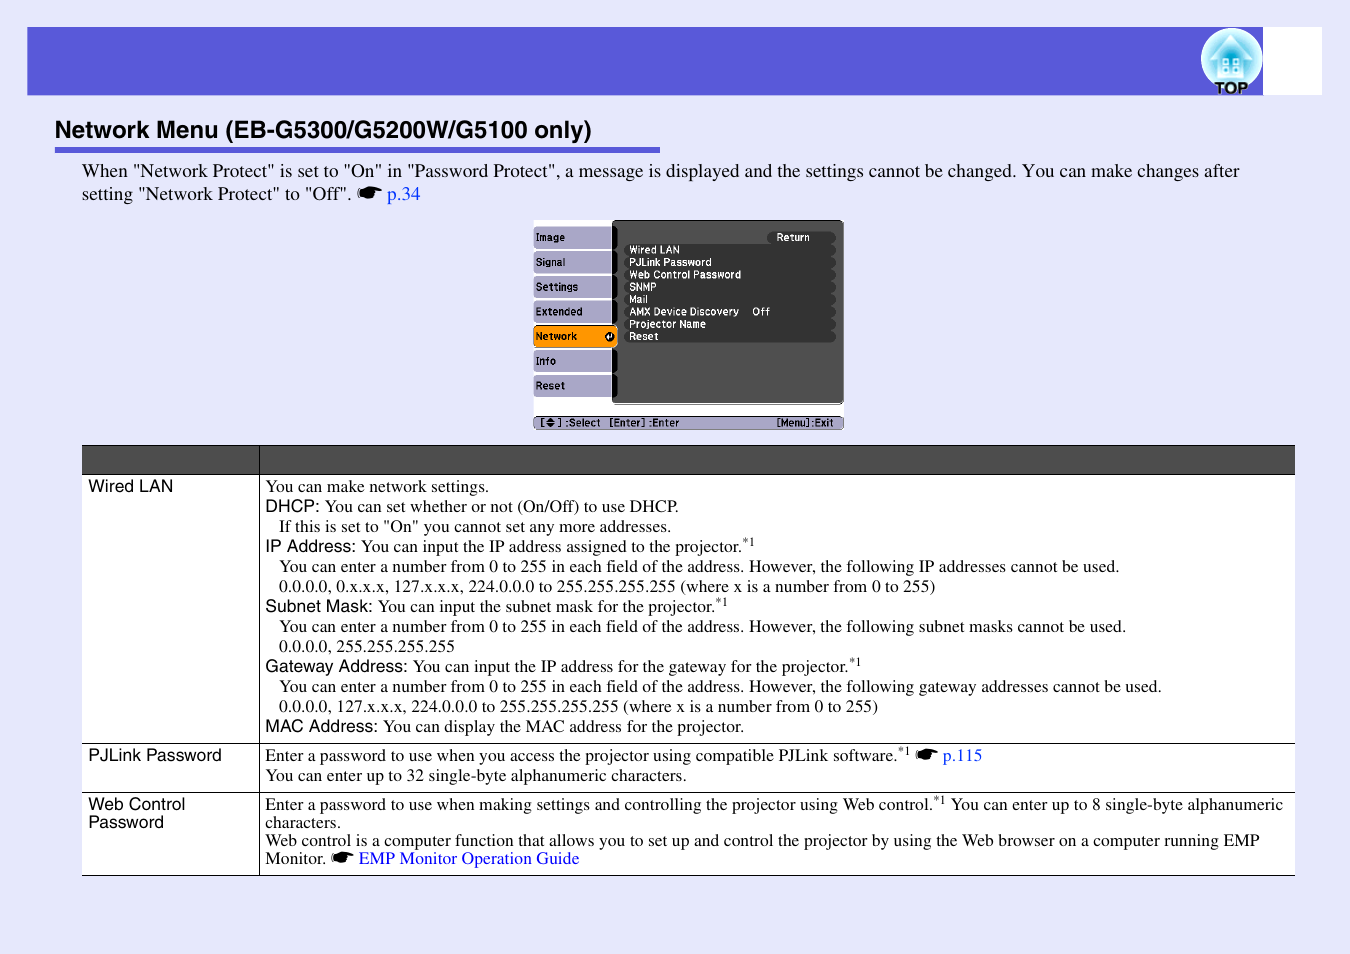Select Web Control Password in projector menu

(x=729, y=275)
